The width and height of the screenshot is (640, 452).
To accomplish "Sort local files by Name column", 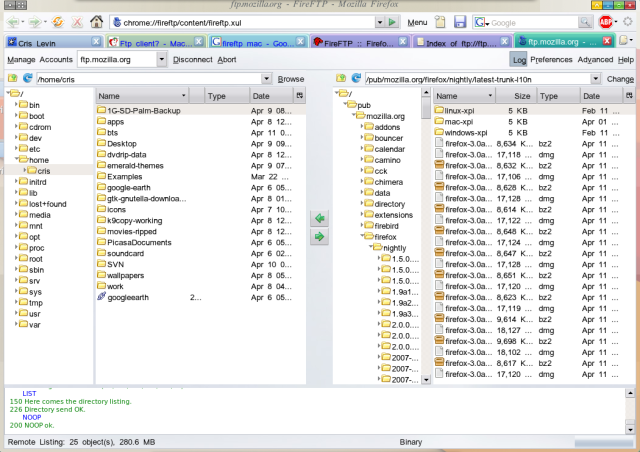I will tap(142, 96).
